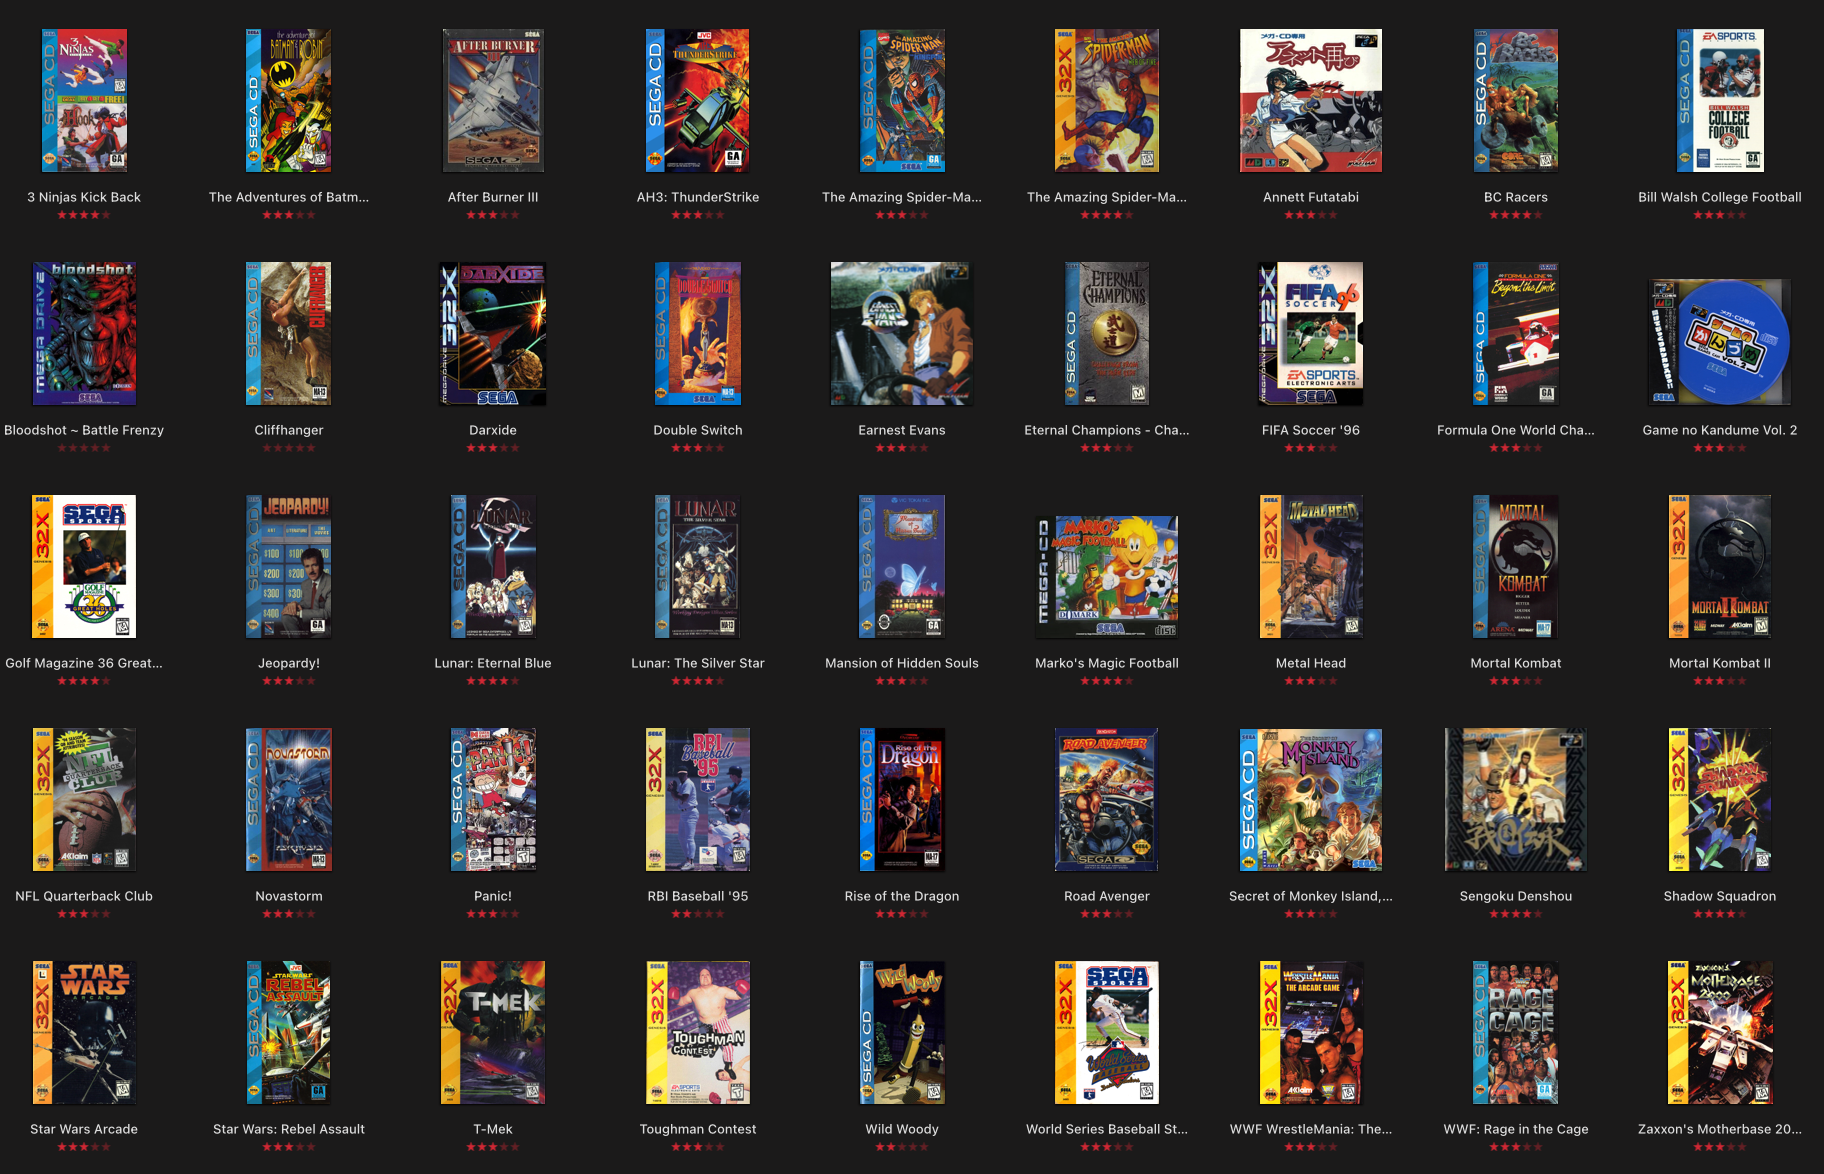The height and width of the screenshot is (1174, 1824).
Task: Click the Panic! box art
Action: [x=493, y=799]
